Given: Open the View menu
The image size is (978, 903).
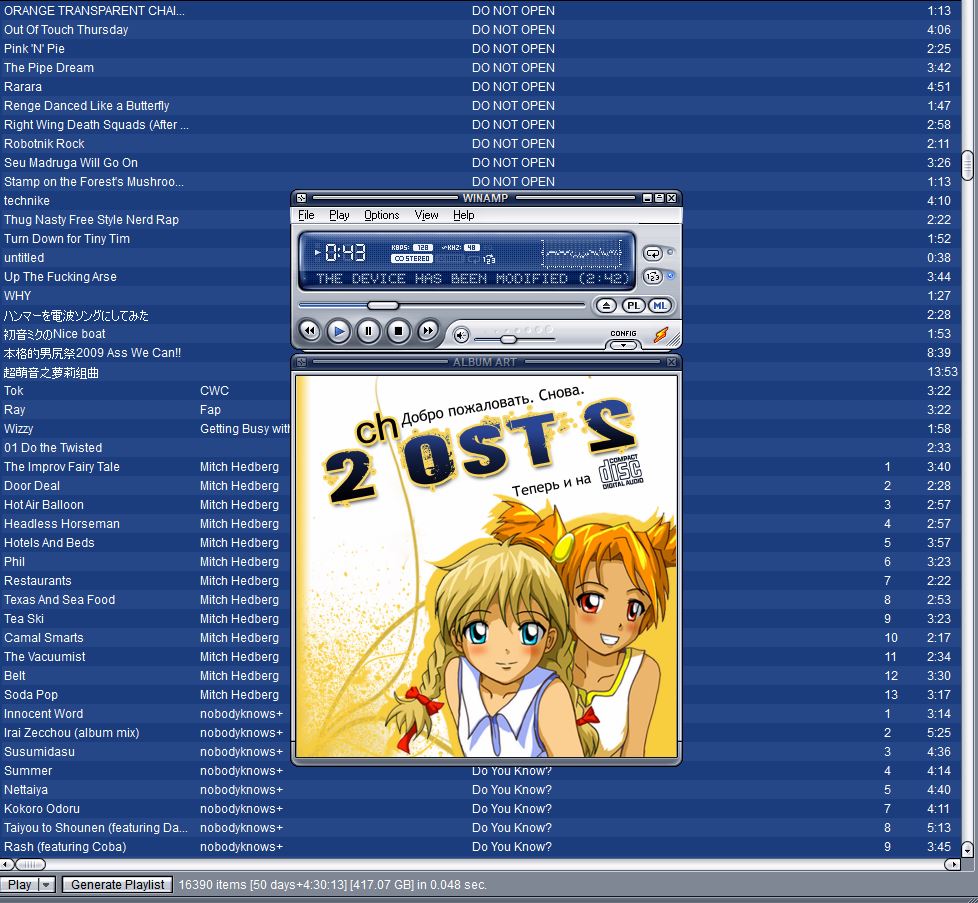Looking at the screenshot, I should click(427, 215).
